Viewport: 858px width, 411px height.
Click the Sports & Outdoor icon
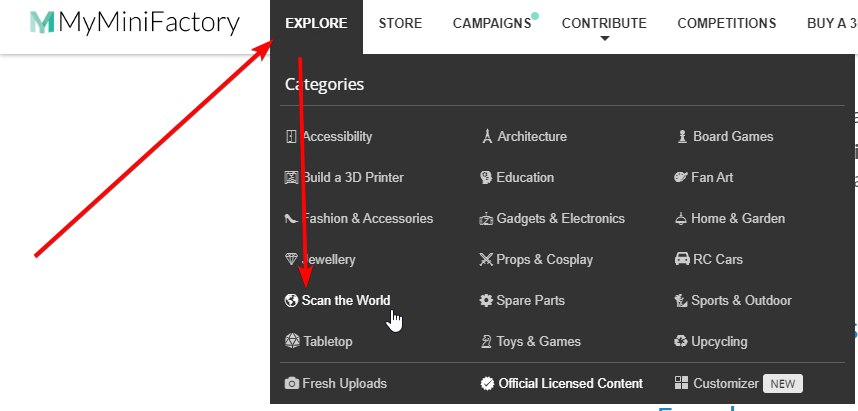point(681,300)
